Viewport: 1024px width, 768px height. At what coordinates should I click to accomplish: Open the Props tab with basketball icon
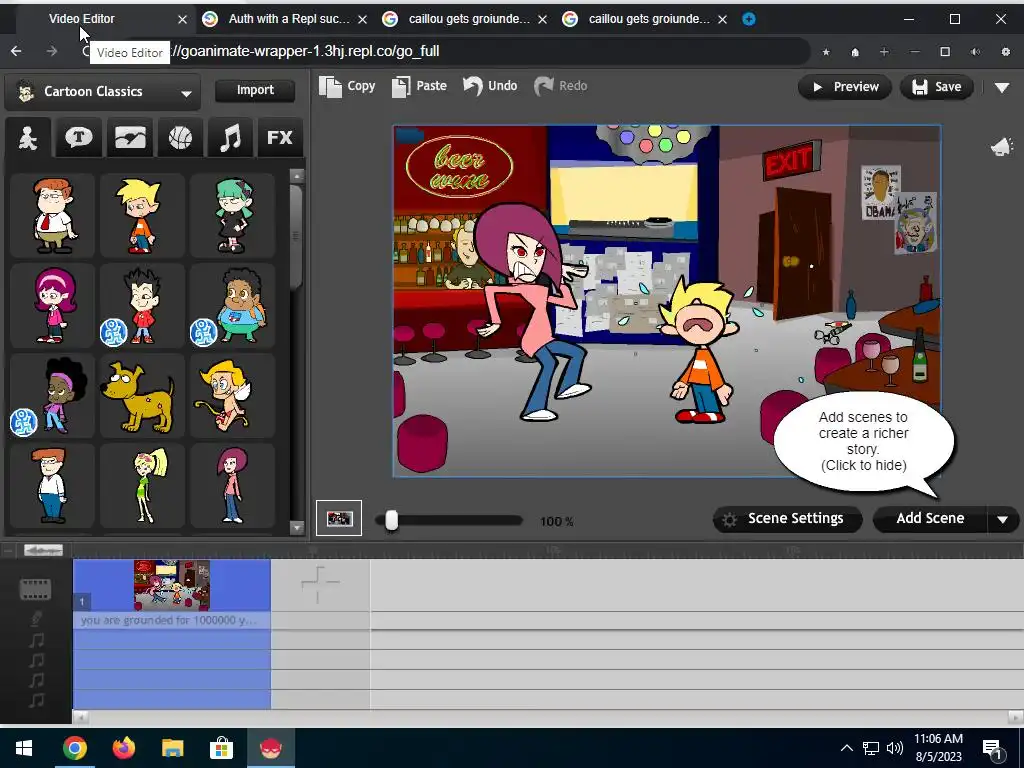(x=180, y=138)
